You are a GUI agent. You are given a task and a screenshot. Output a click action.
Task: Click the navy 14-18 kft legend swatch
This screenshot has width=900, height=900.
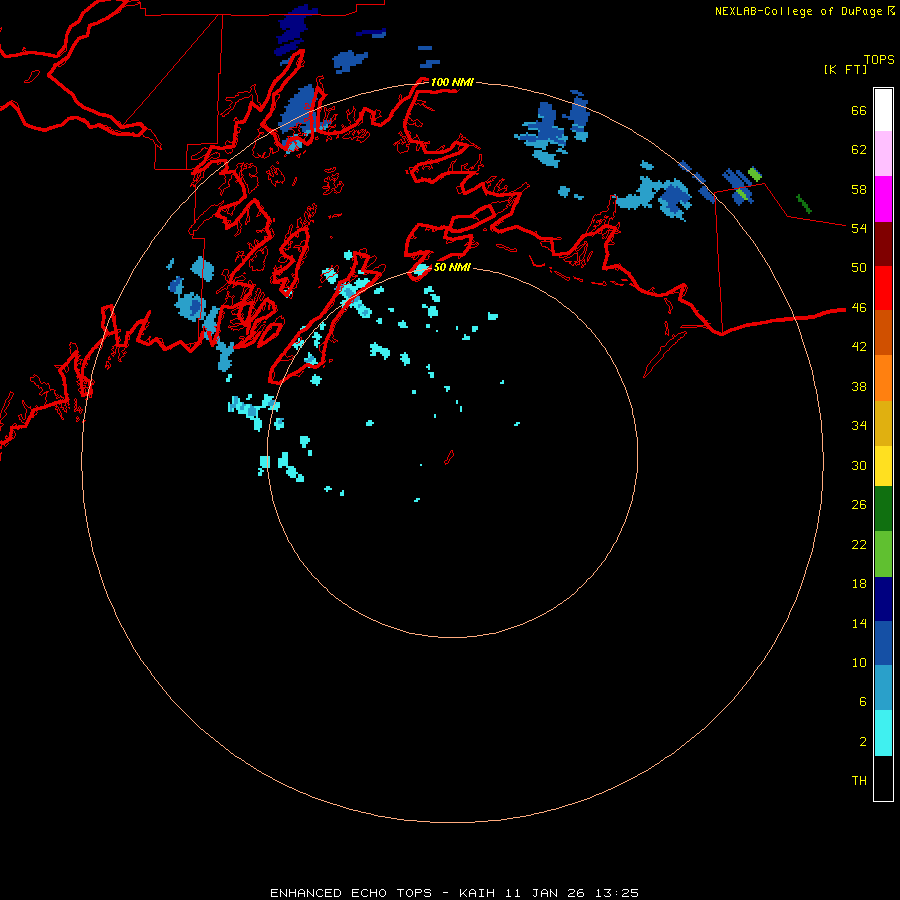coord(883,599)
